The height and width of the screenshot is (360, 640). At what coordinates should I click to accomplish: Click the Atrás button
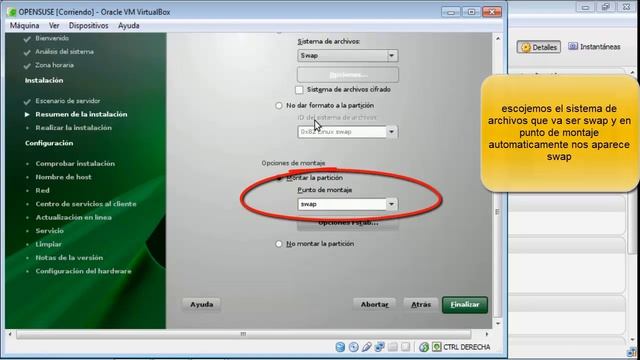tap(421, 305)
